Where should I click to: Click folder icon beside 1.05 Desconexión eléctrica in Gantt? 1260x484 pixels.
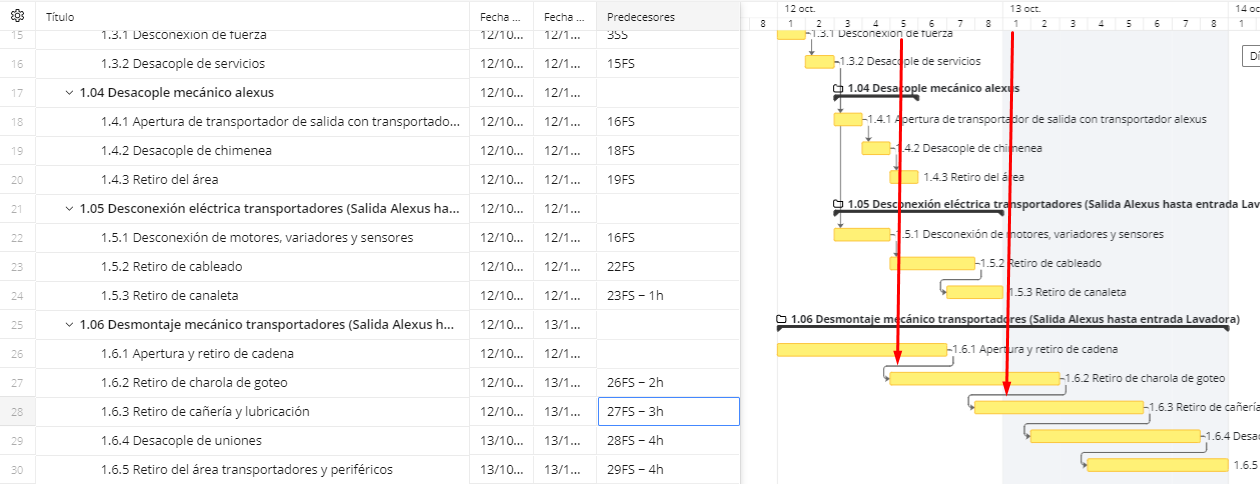tap(839, 204)
